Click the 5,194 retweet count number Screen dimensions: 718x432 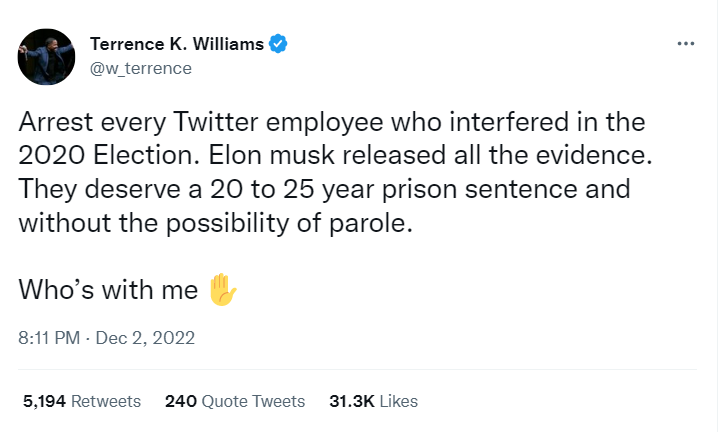(x=44, y=401)
